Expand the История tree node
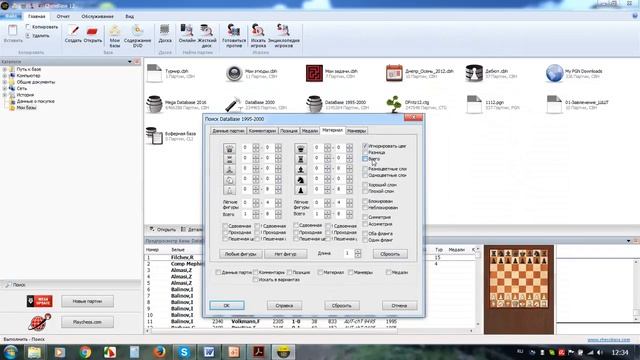This screenshot has height=360, width=640. click(x=5, y=95)
